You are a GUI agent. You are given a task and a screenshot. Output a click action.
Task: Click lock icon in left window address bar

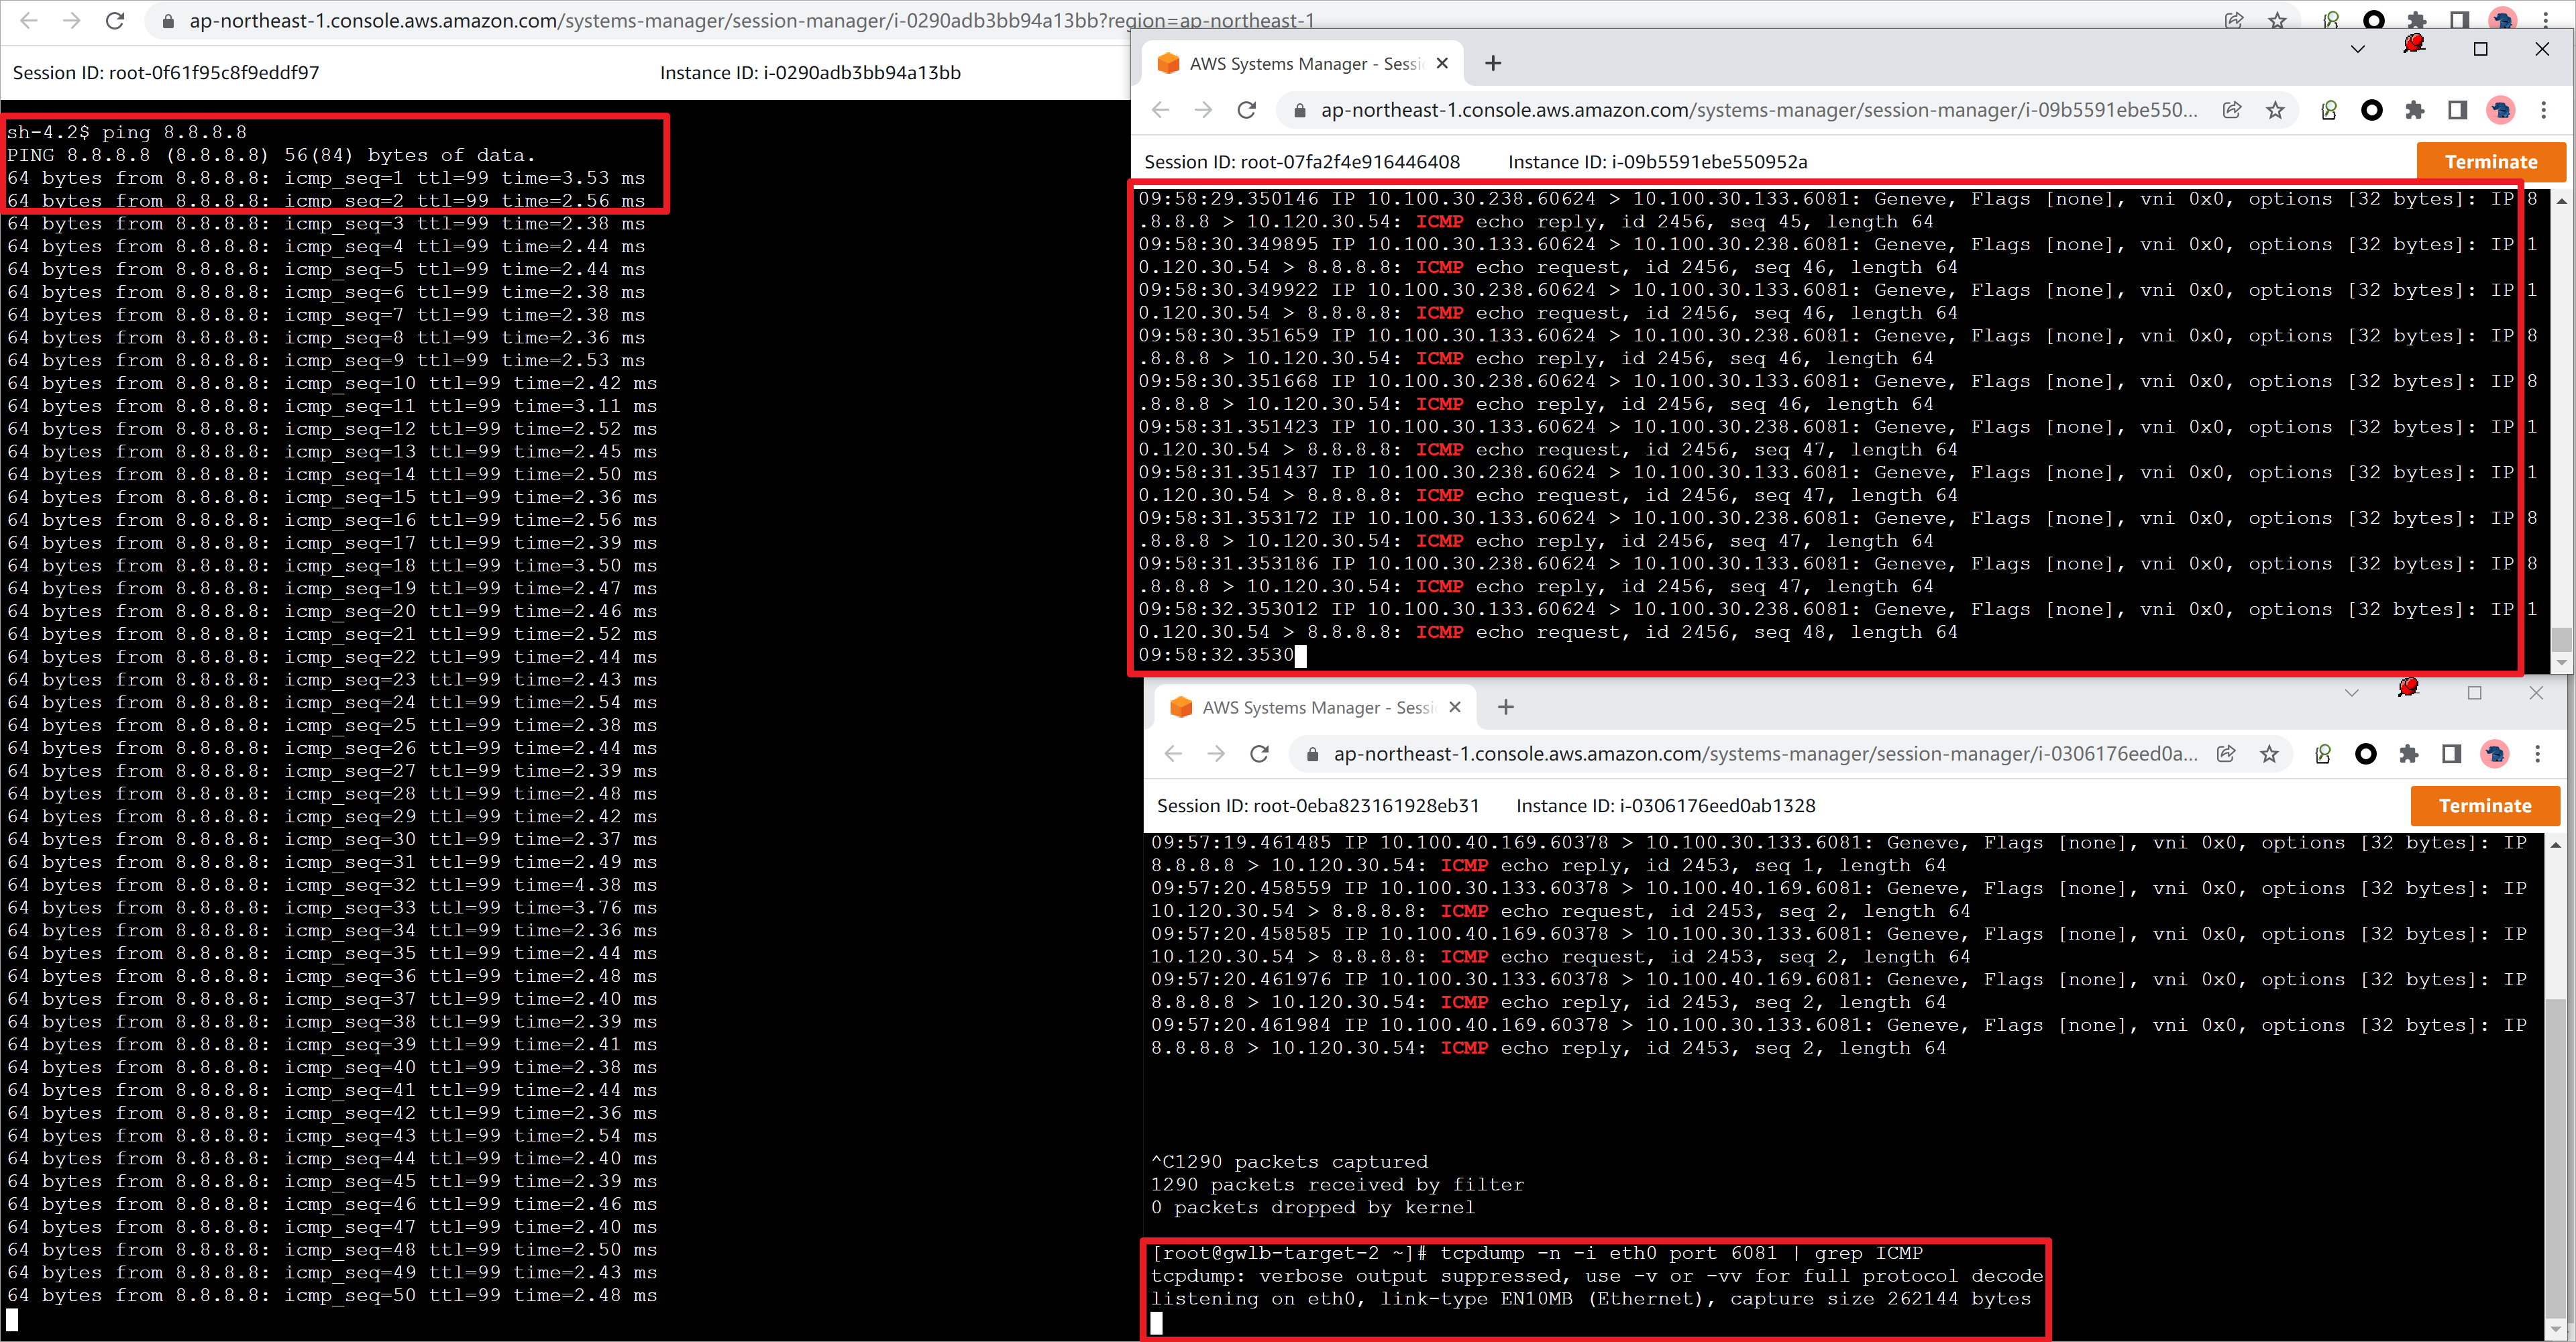tap(168, 21)
